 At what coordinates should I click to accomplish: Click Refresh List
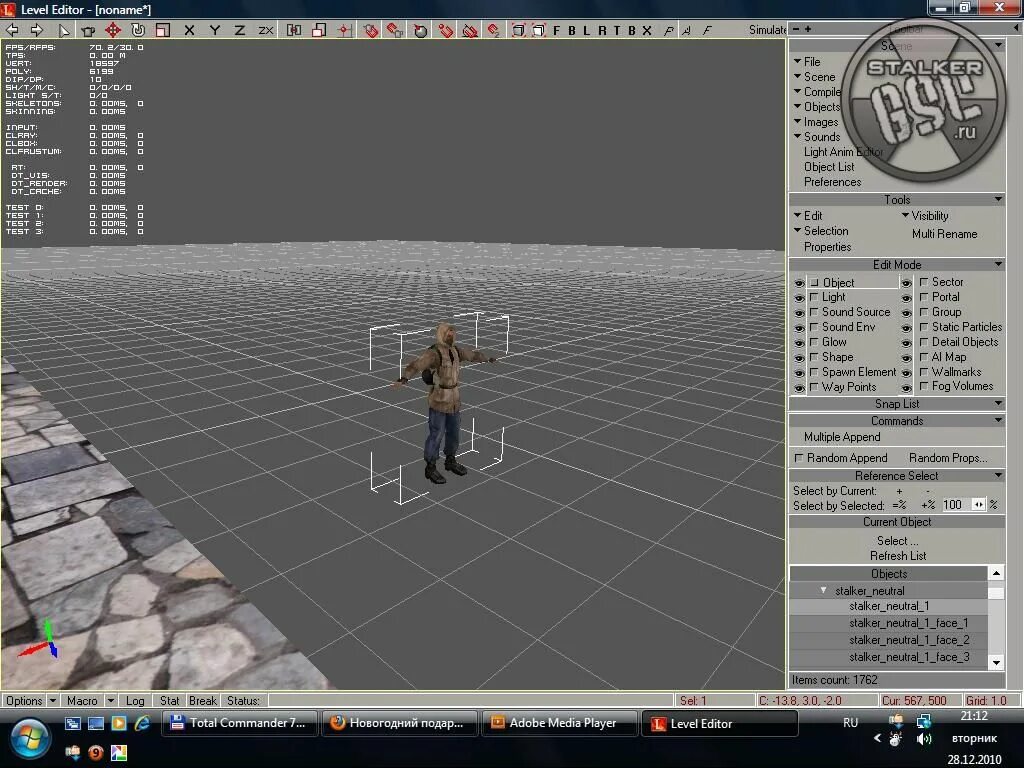(898, 556)
